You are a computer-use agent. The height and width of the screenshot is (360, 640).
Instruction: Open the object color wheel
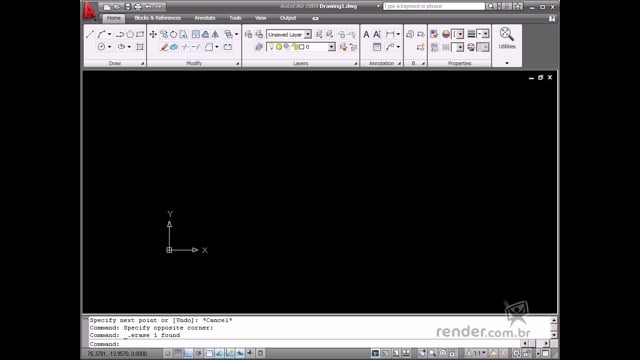tap(446, 34)
